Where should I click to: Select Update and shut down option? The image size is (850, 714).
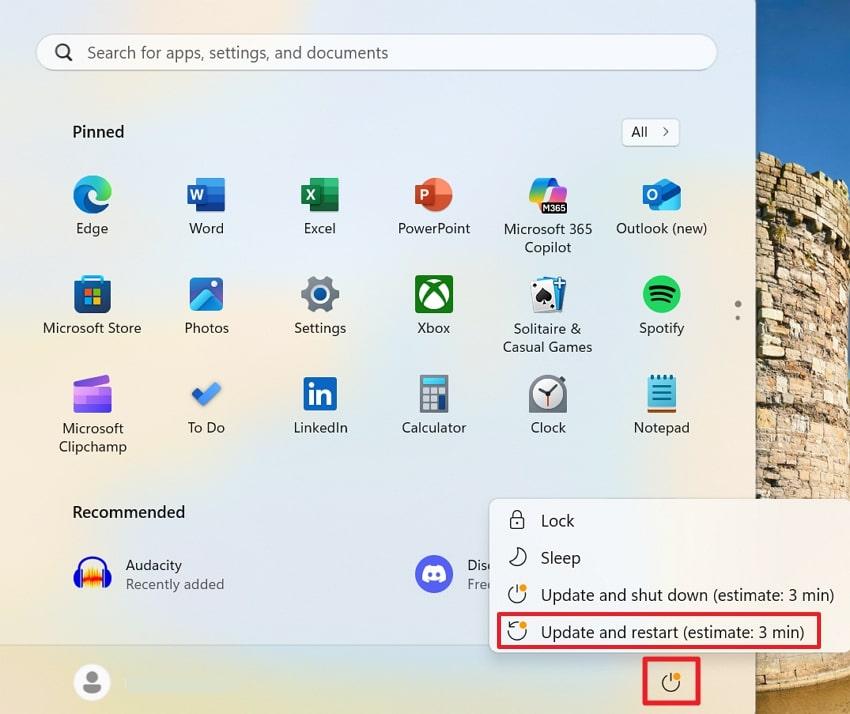pos(669,595)
